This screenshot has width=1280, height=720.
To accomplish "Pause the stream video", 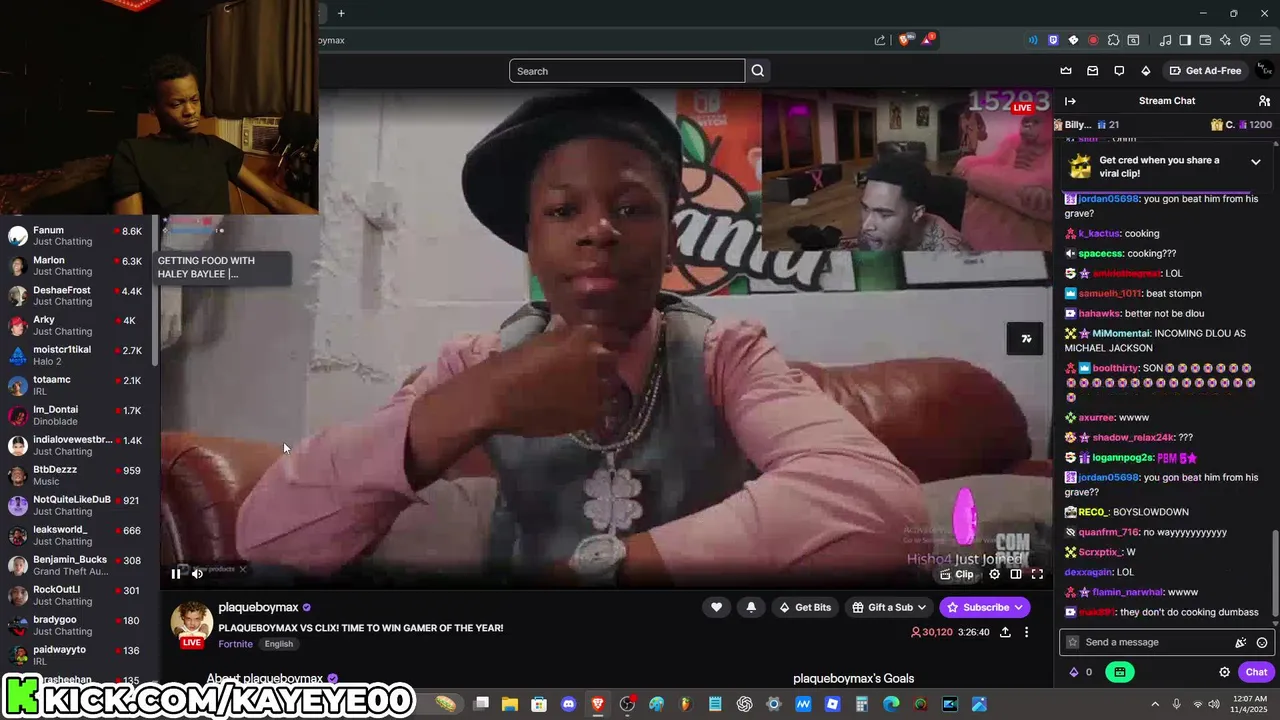I will pyautogui.click(x=176, y=573).
